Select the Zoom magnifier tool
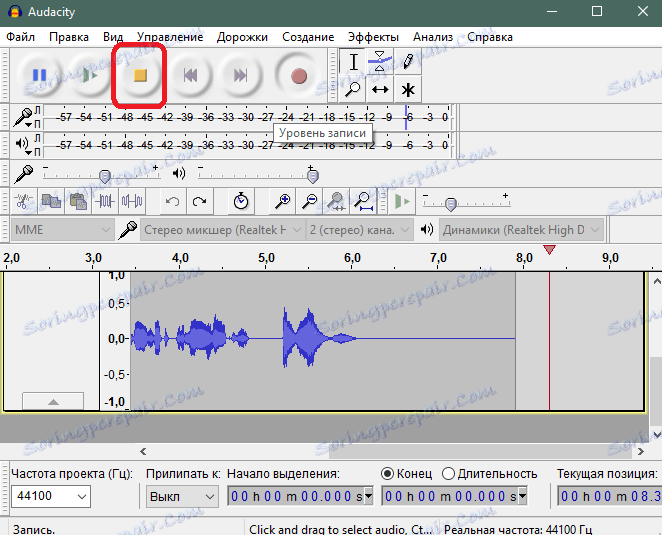This screenshot has width=662, height=535. tap(353, 90)
